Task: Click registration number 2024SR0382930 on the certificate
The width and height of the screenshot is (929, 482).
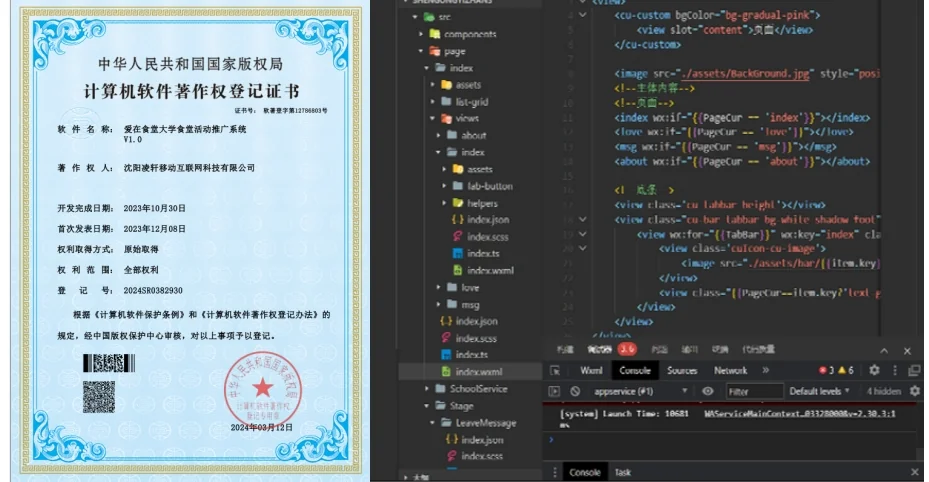Action: 153,290
